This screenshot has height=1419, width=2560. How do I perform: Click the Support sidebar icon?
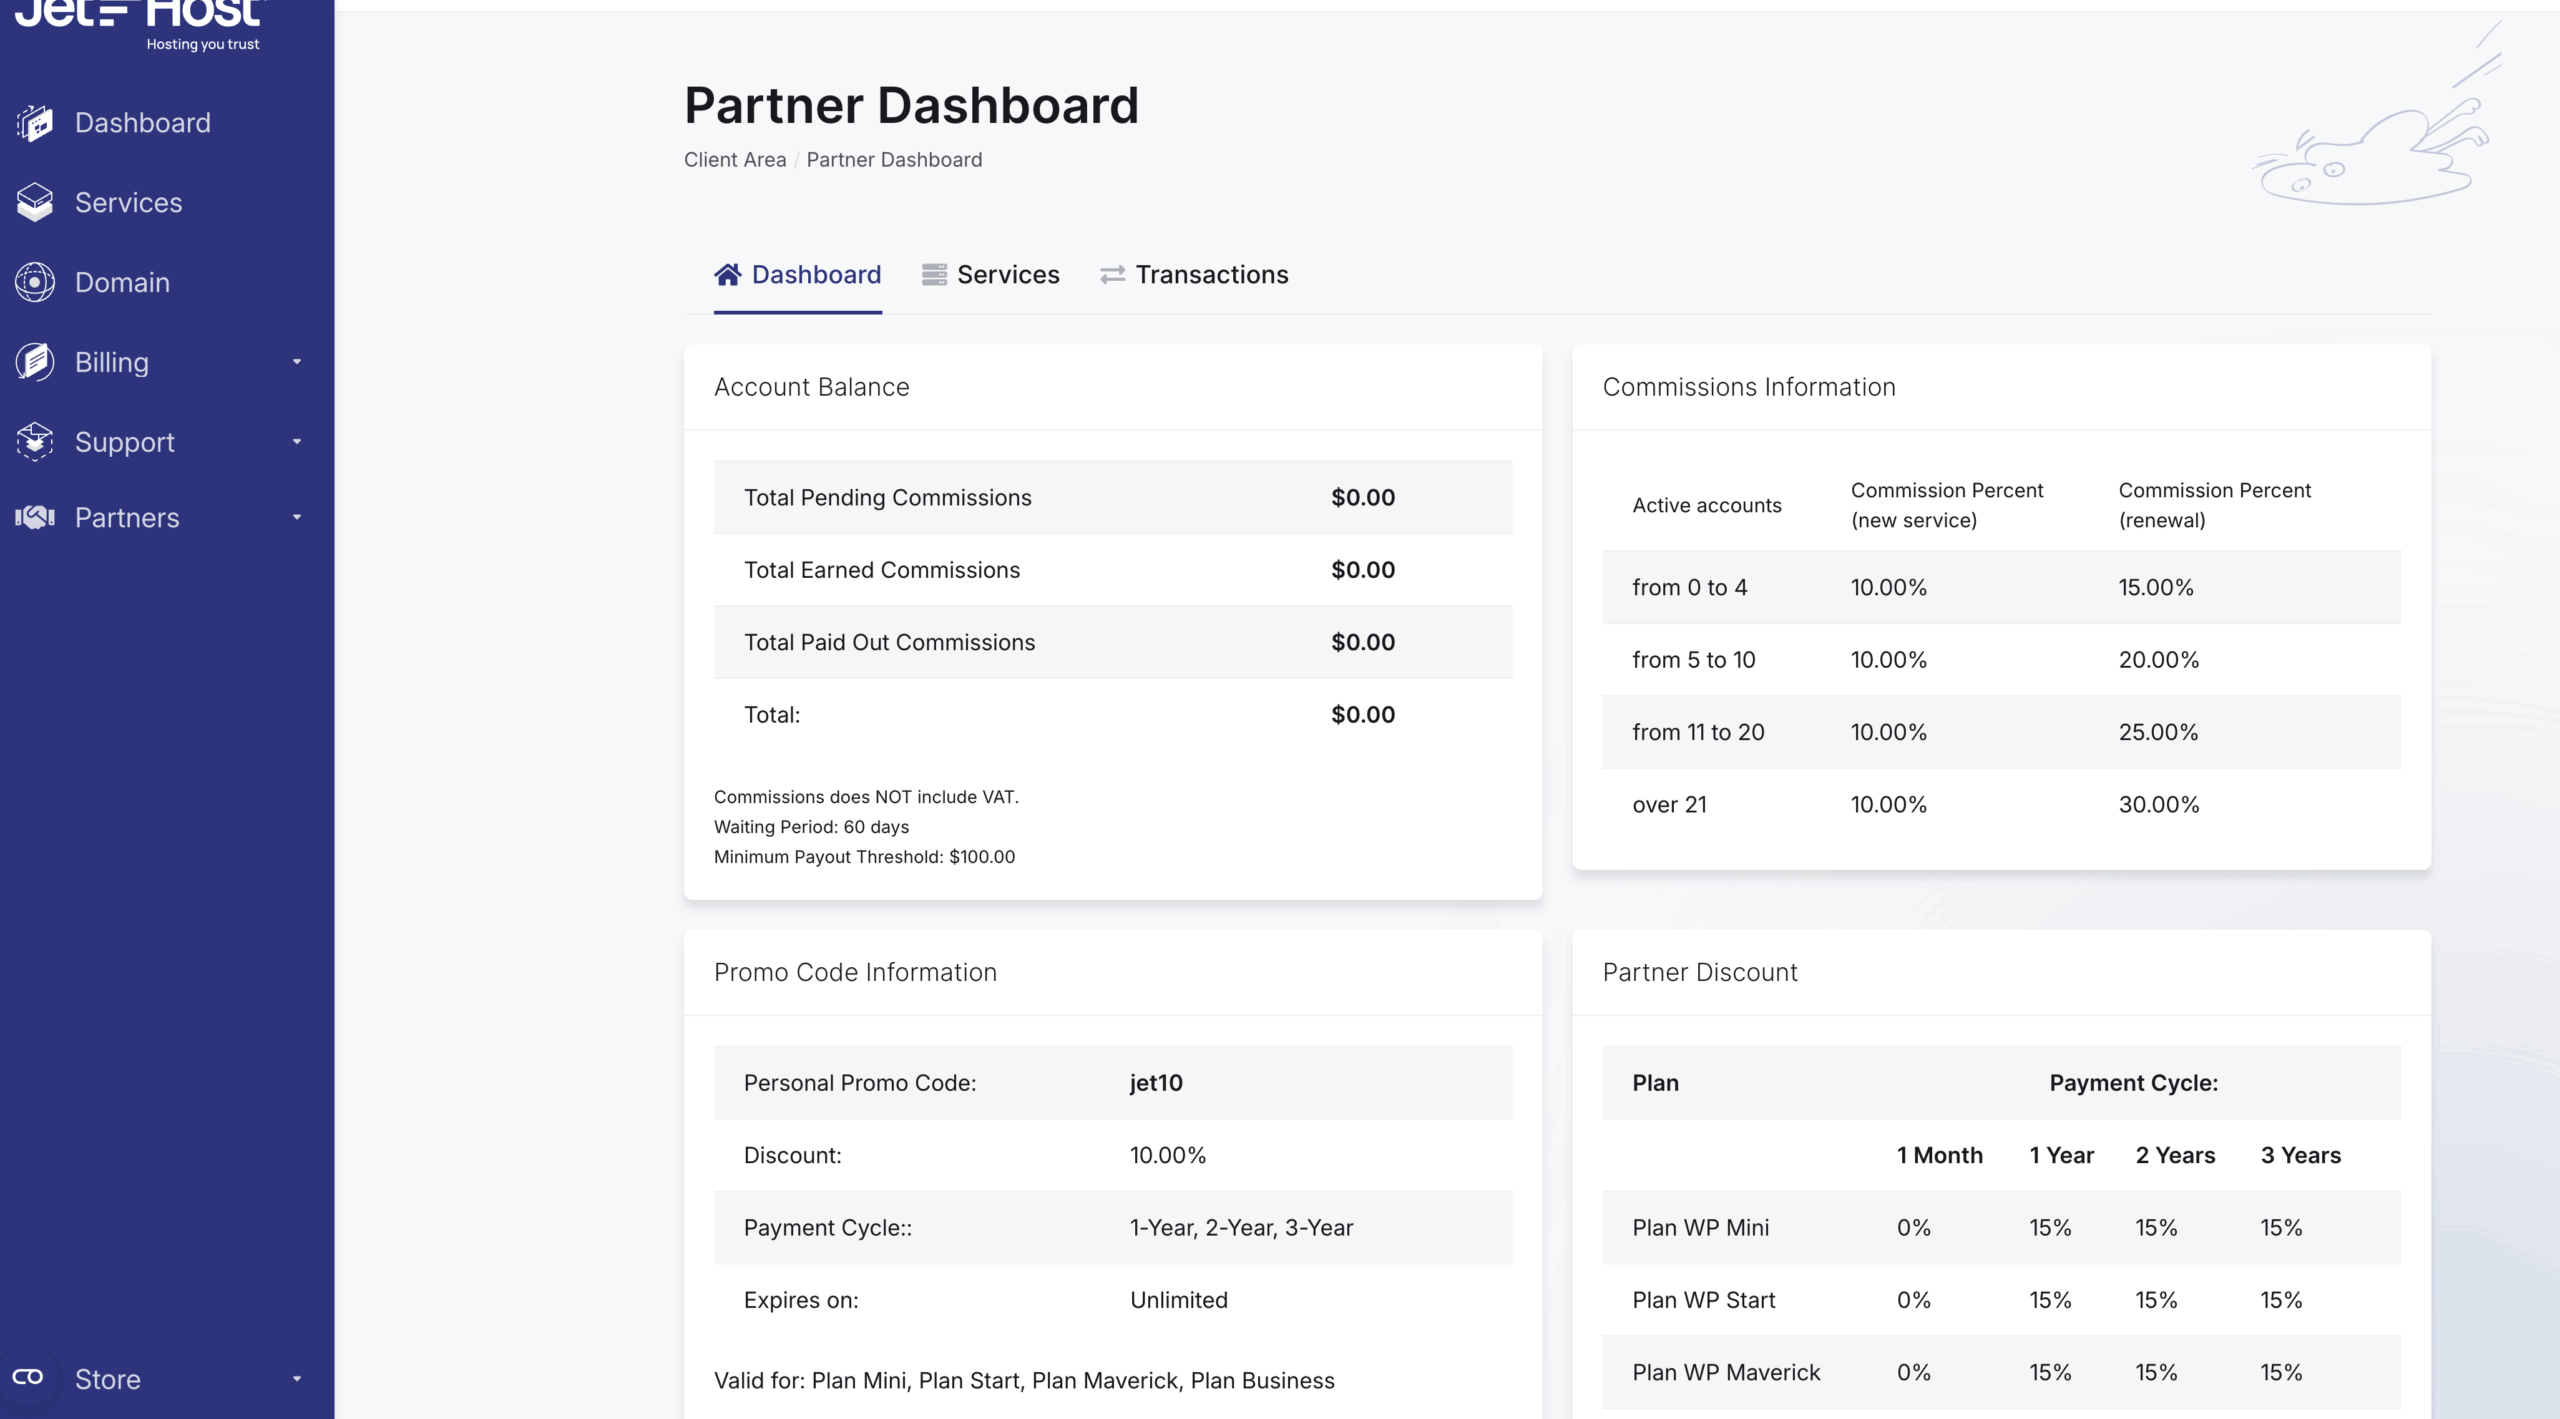pyautogui.click(x=35, y=441)
